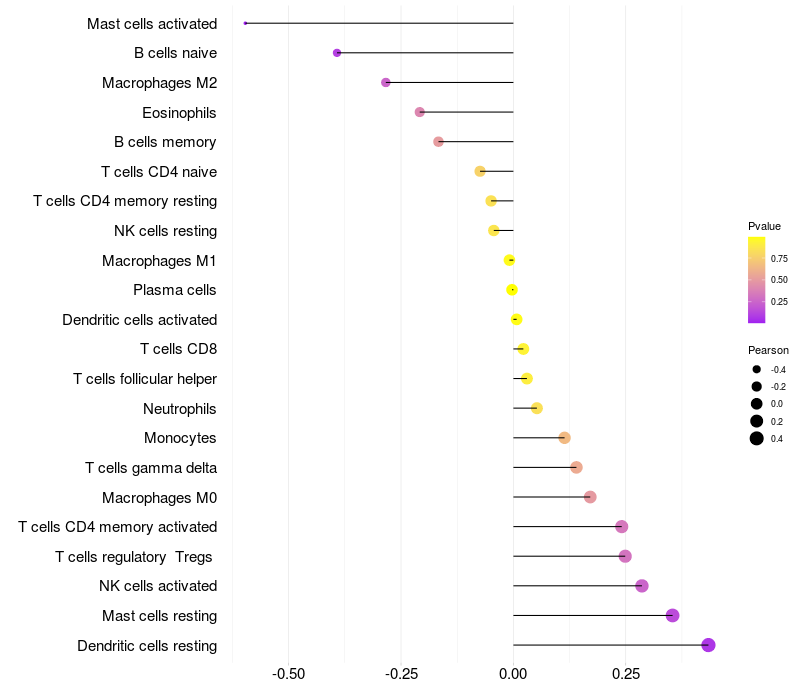Click the T cells CD8 data point

(523, 349)
